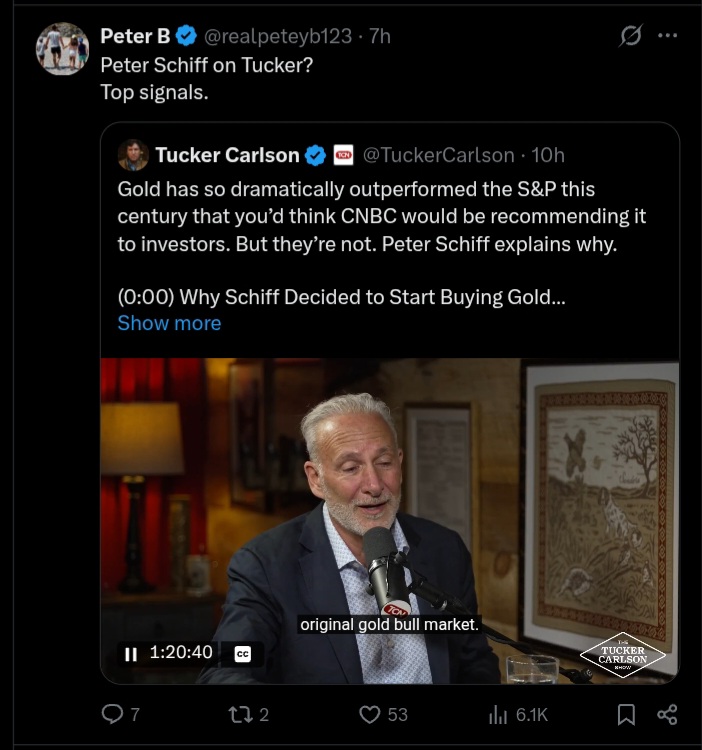The image size is (702, 750).
Task: Bookmark this post
Action: (x=626, y=714)
